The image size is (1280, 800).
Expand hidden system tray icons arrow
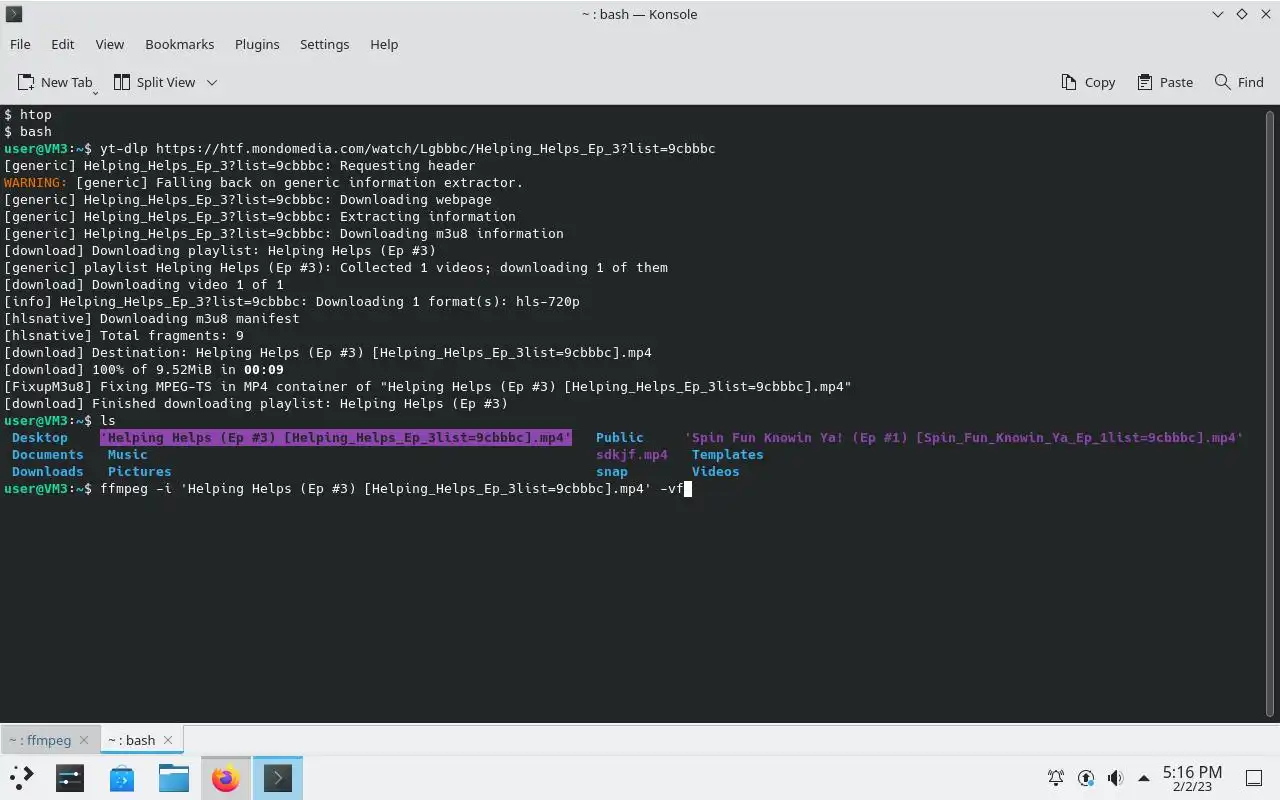tap(1143, 777)
